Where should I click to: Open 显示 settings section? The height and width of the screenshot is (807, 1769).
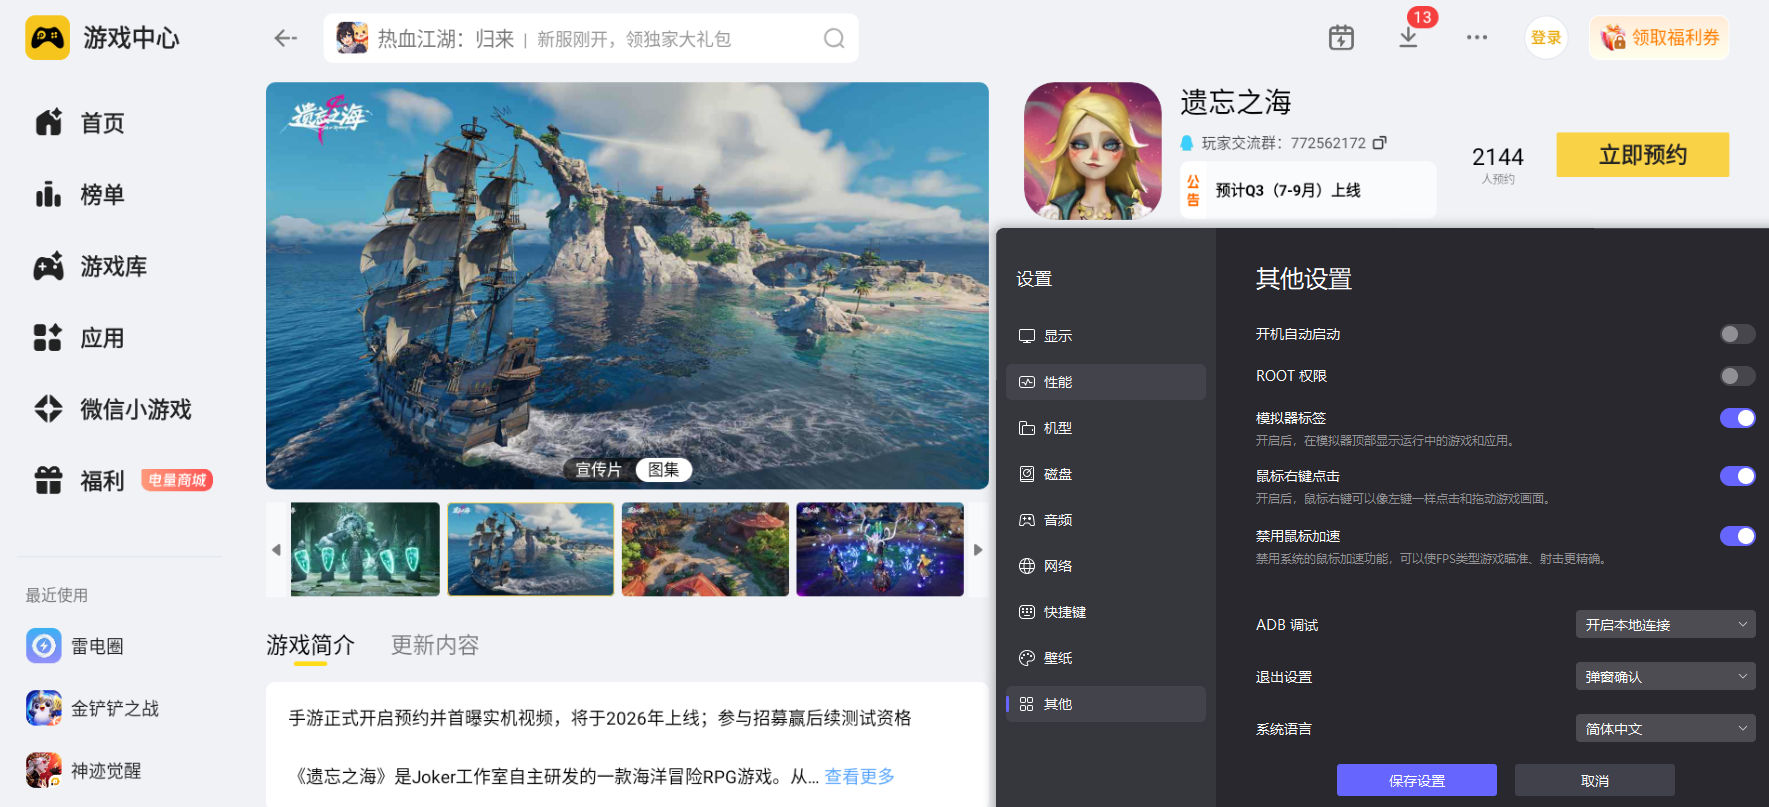click(x=1106, y=336)
